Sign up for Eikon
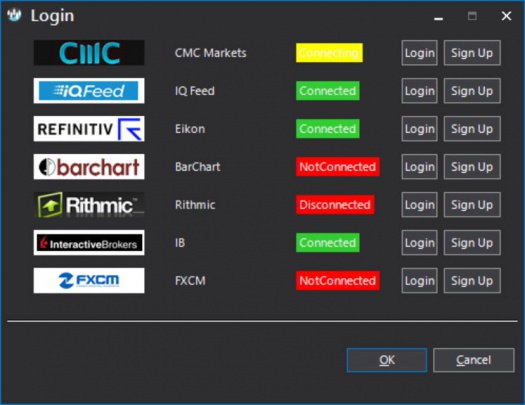The width and height of the screenshot is (525, 405). tap(472, 129)
